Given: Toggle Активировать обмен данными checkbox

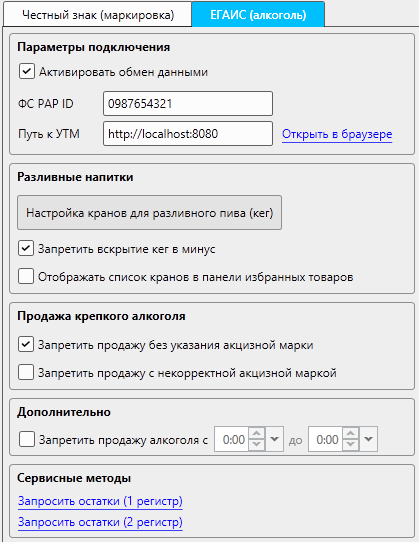Looking at the screenshot, I should pyautogui.click(x=27, y=72).
